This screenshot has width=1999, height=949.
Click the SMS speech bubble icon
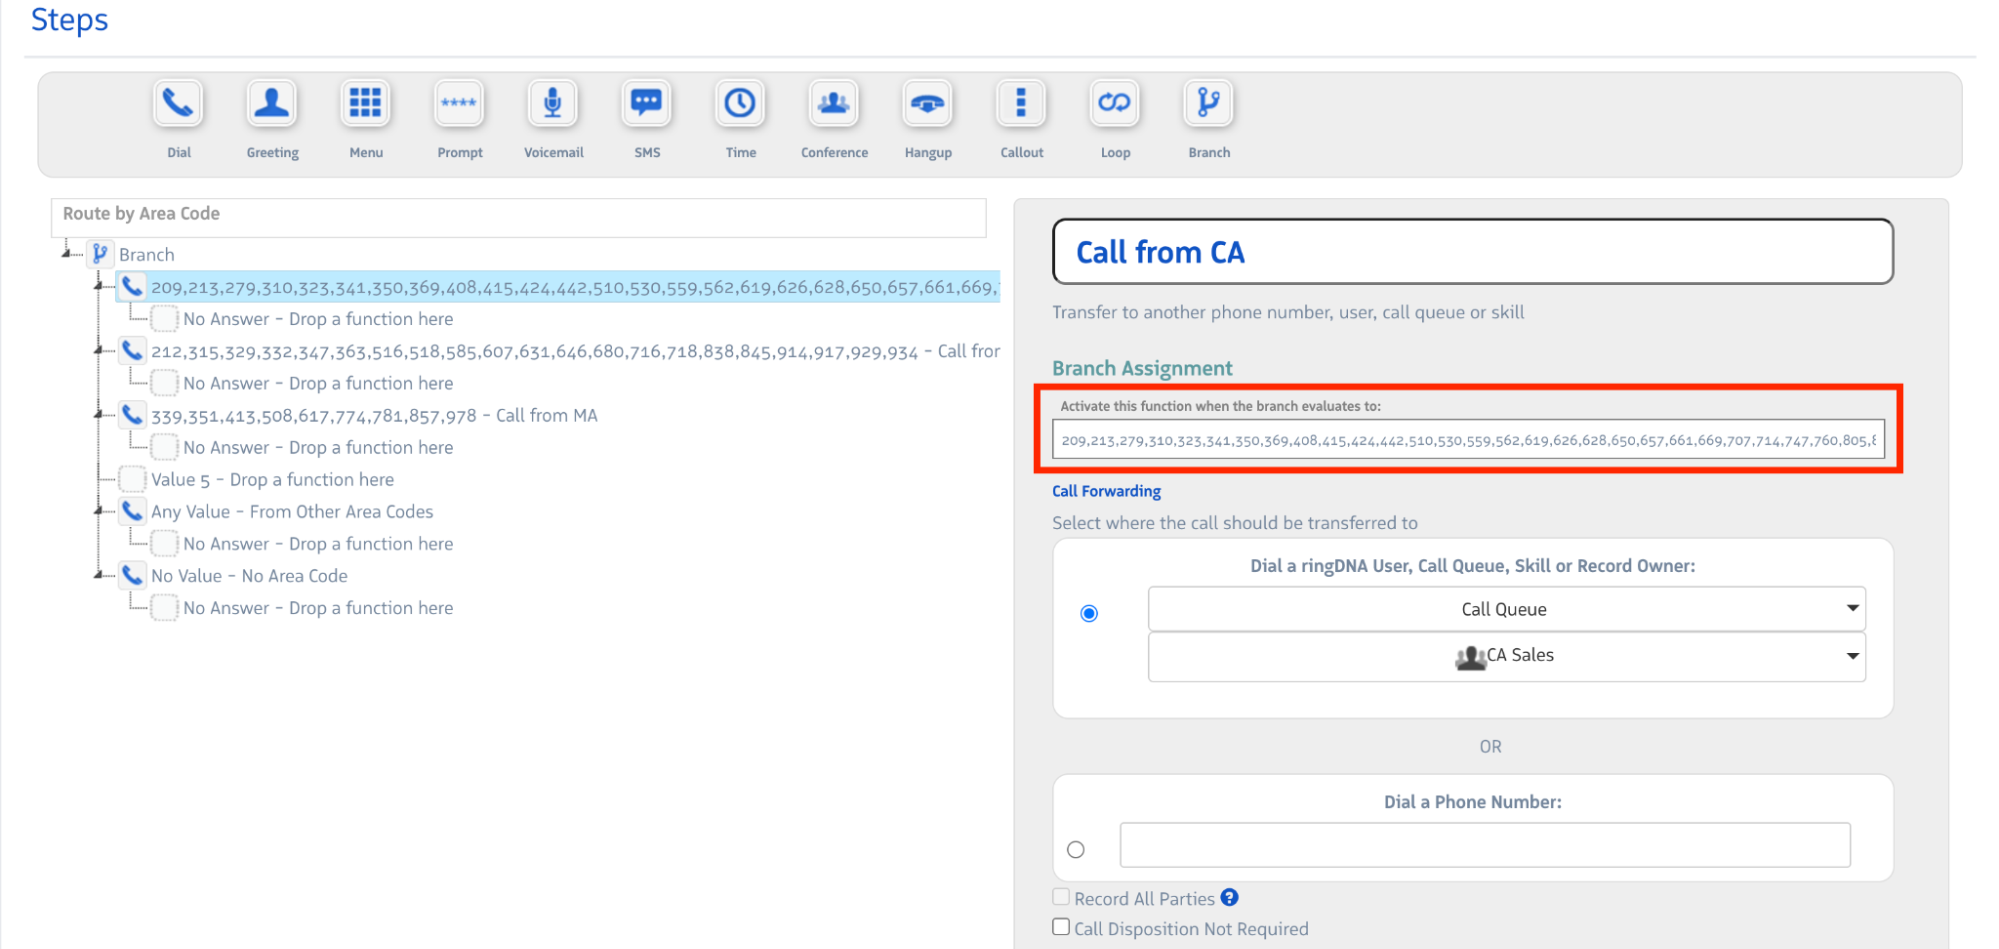(647, 104)
